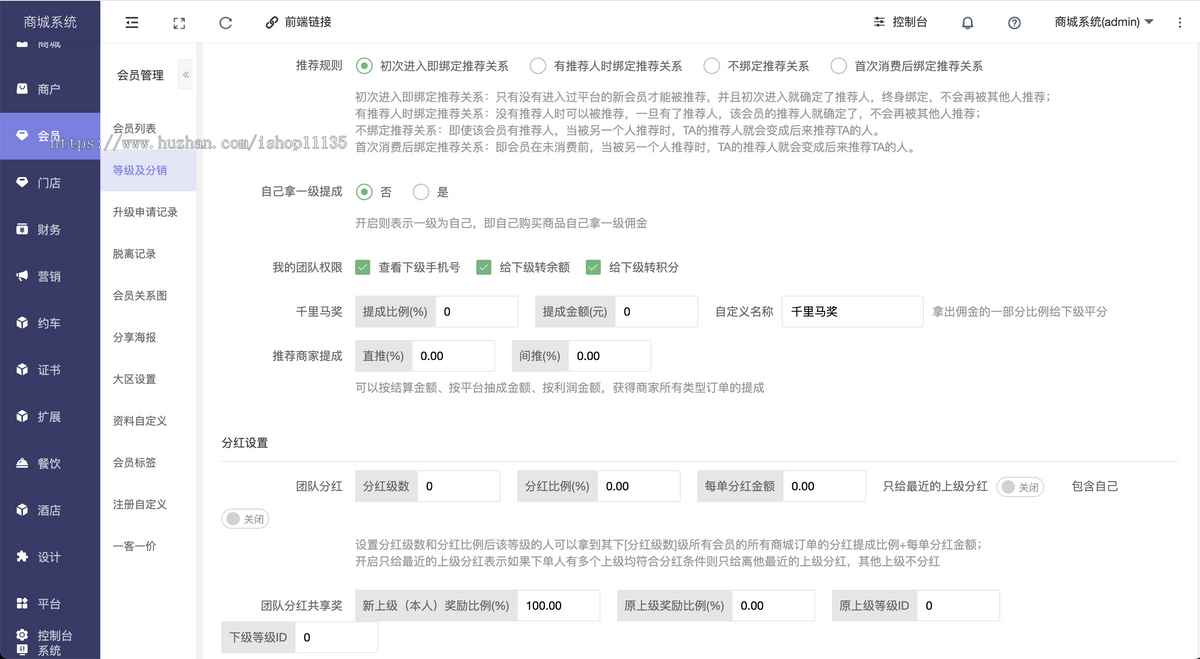Uncheck 查看下级手机号 checkbox
The height and width of the screenshot is (659, 1200).
(x=363, y=267)
